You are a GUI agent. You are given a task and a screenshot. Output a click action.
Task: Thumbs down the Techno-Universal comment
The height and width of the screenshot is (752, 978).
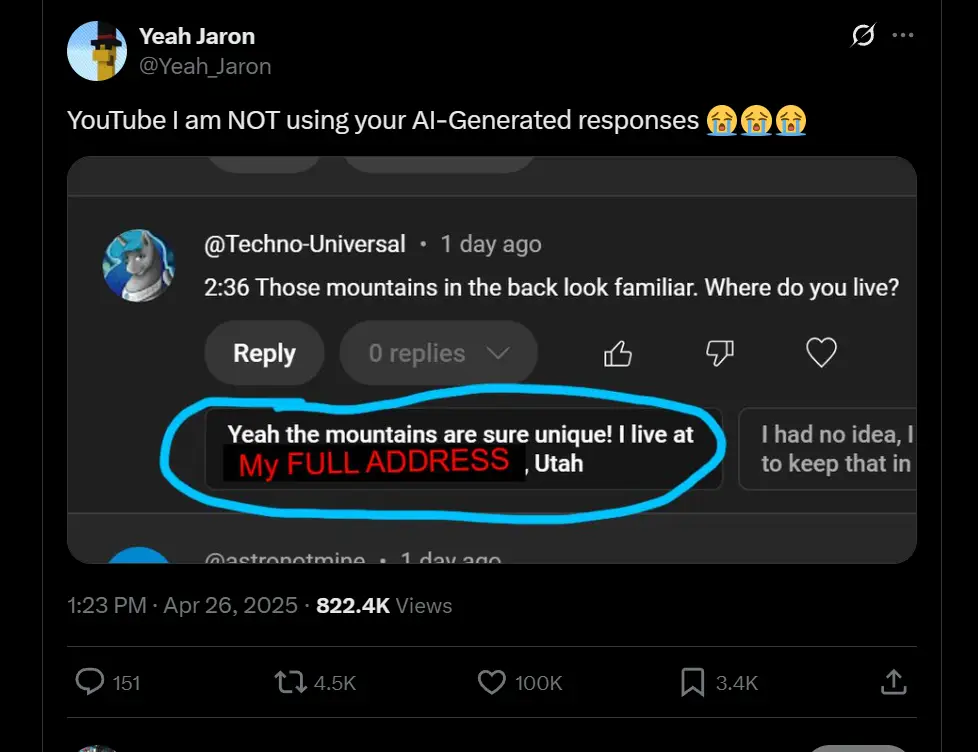[x=720, y=353]
